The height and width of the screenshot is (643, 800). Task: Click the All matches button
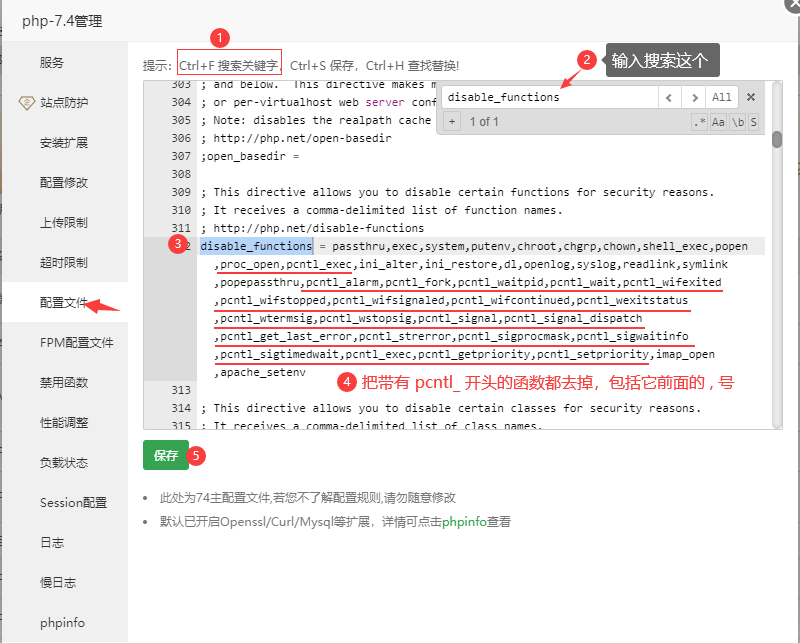coord(721,97)
